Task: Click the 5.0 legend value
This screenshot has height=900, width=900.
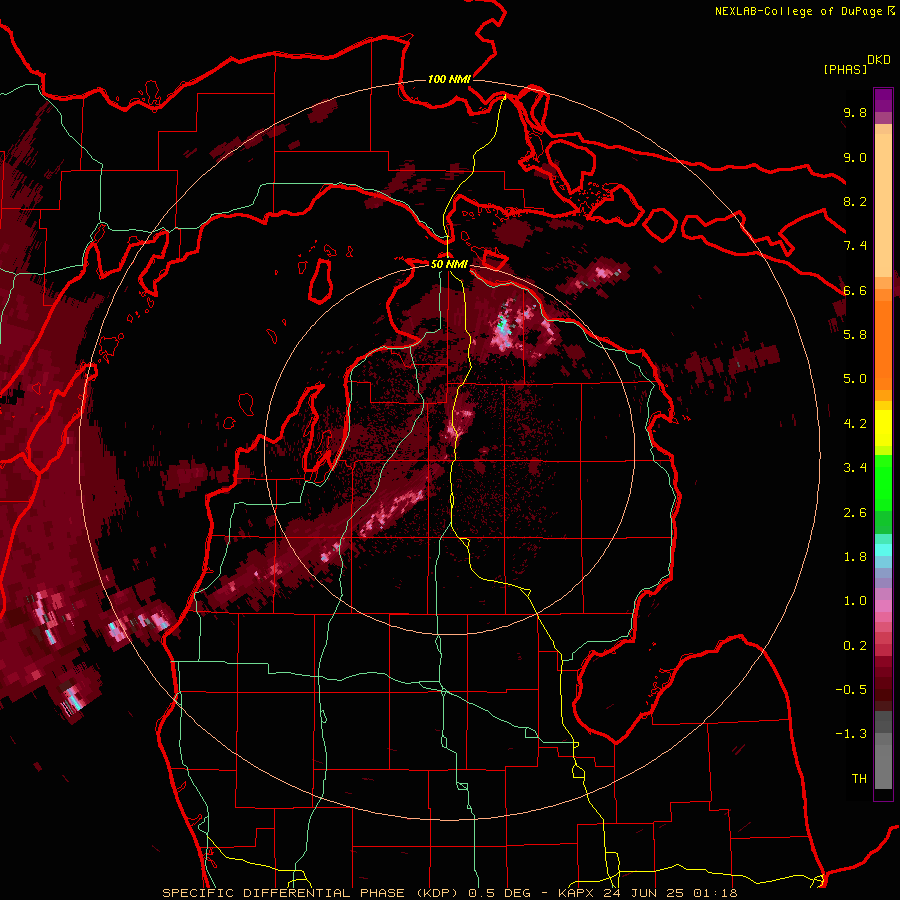Action: pyautogui.click(x=855, y=379)
